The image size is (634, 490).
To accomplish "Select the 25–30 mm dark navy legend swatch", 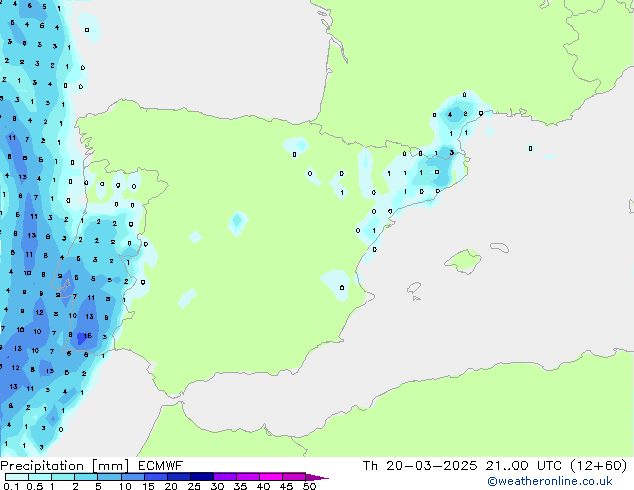I will [202, 477].
